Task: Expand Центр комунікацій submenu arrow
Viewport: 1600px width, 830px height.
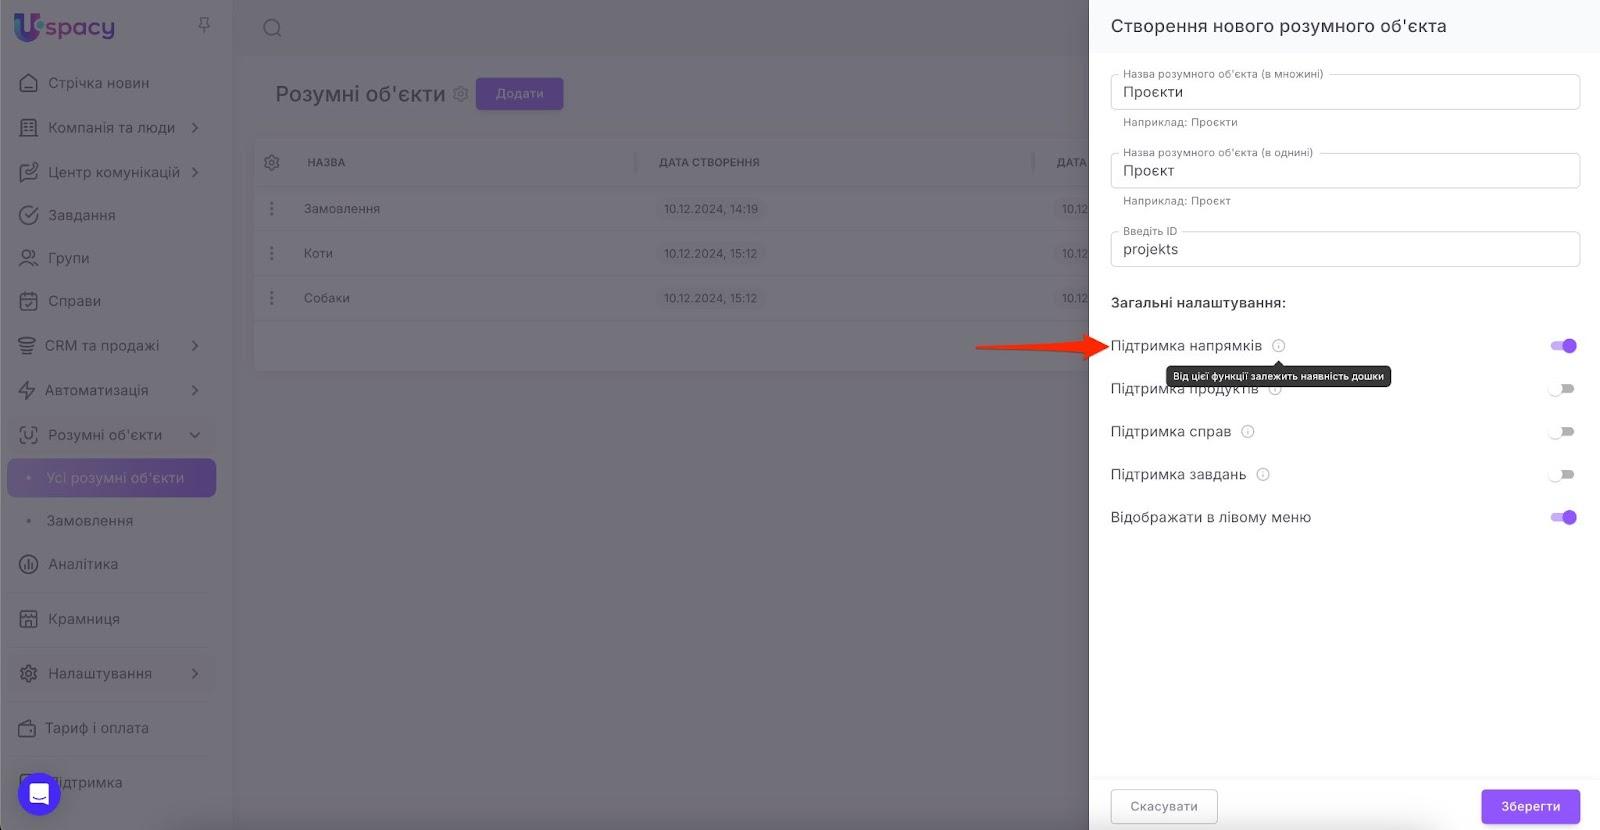Action: click(195, 172)
